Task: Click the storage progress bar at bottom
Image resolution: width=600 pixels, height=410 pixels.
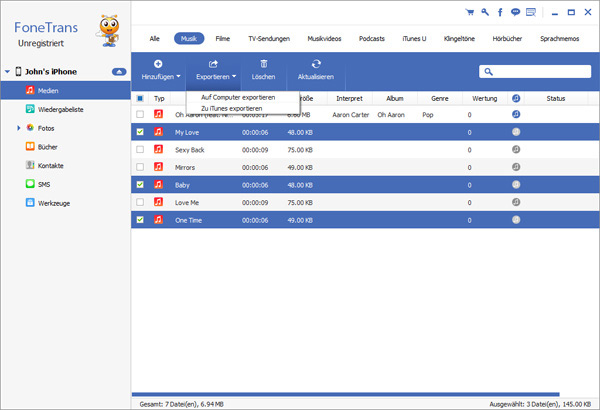Action: tap(345, 394)
